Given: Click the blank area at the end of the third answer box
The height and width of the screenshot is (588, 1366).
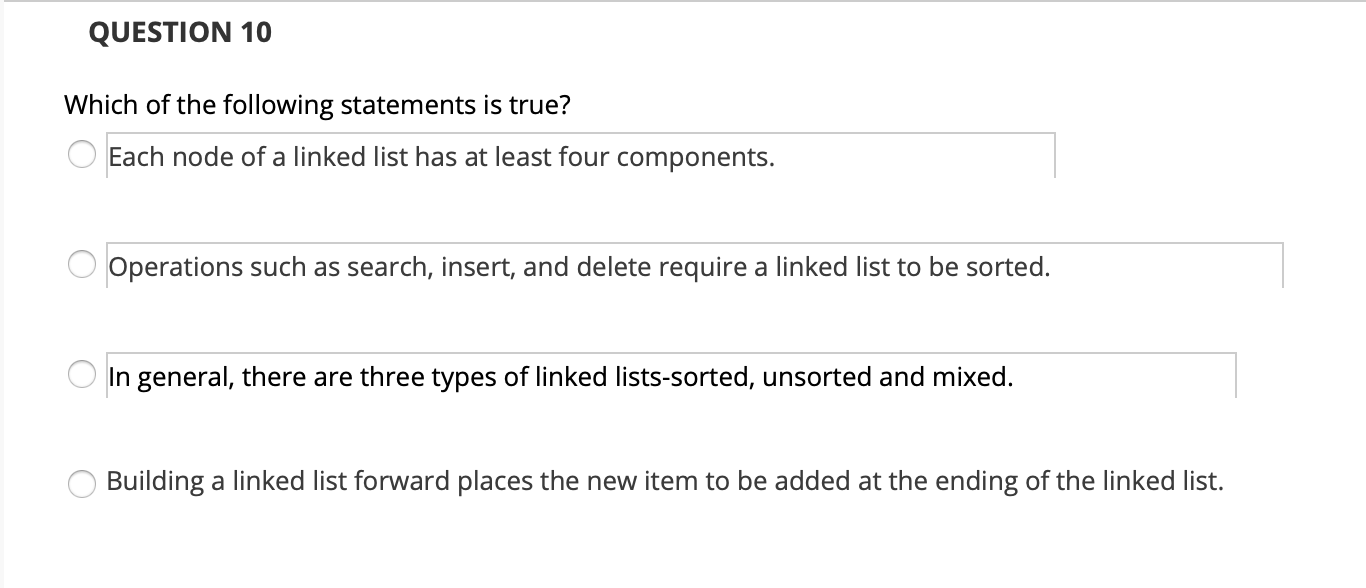Looking at the screenshot, I should pos(1130,377).
